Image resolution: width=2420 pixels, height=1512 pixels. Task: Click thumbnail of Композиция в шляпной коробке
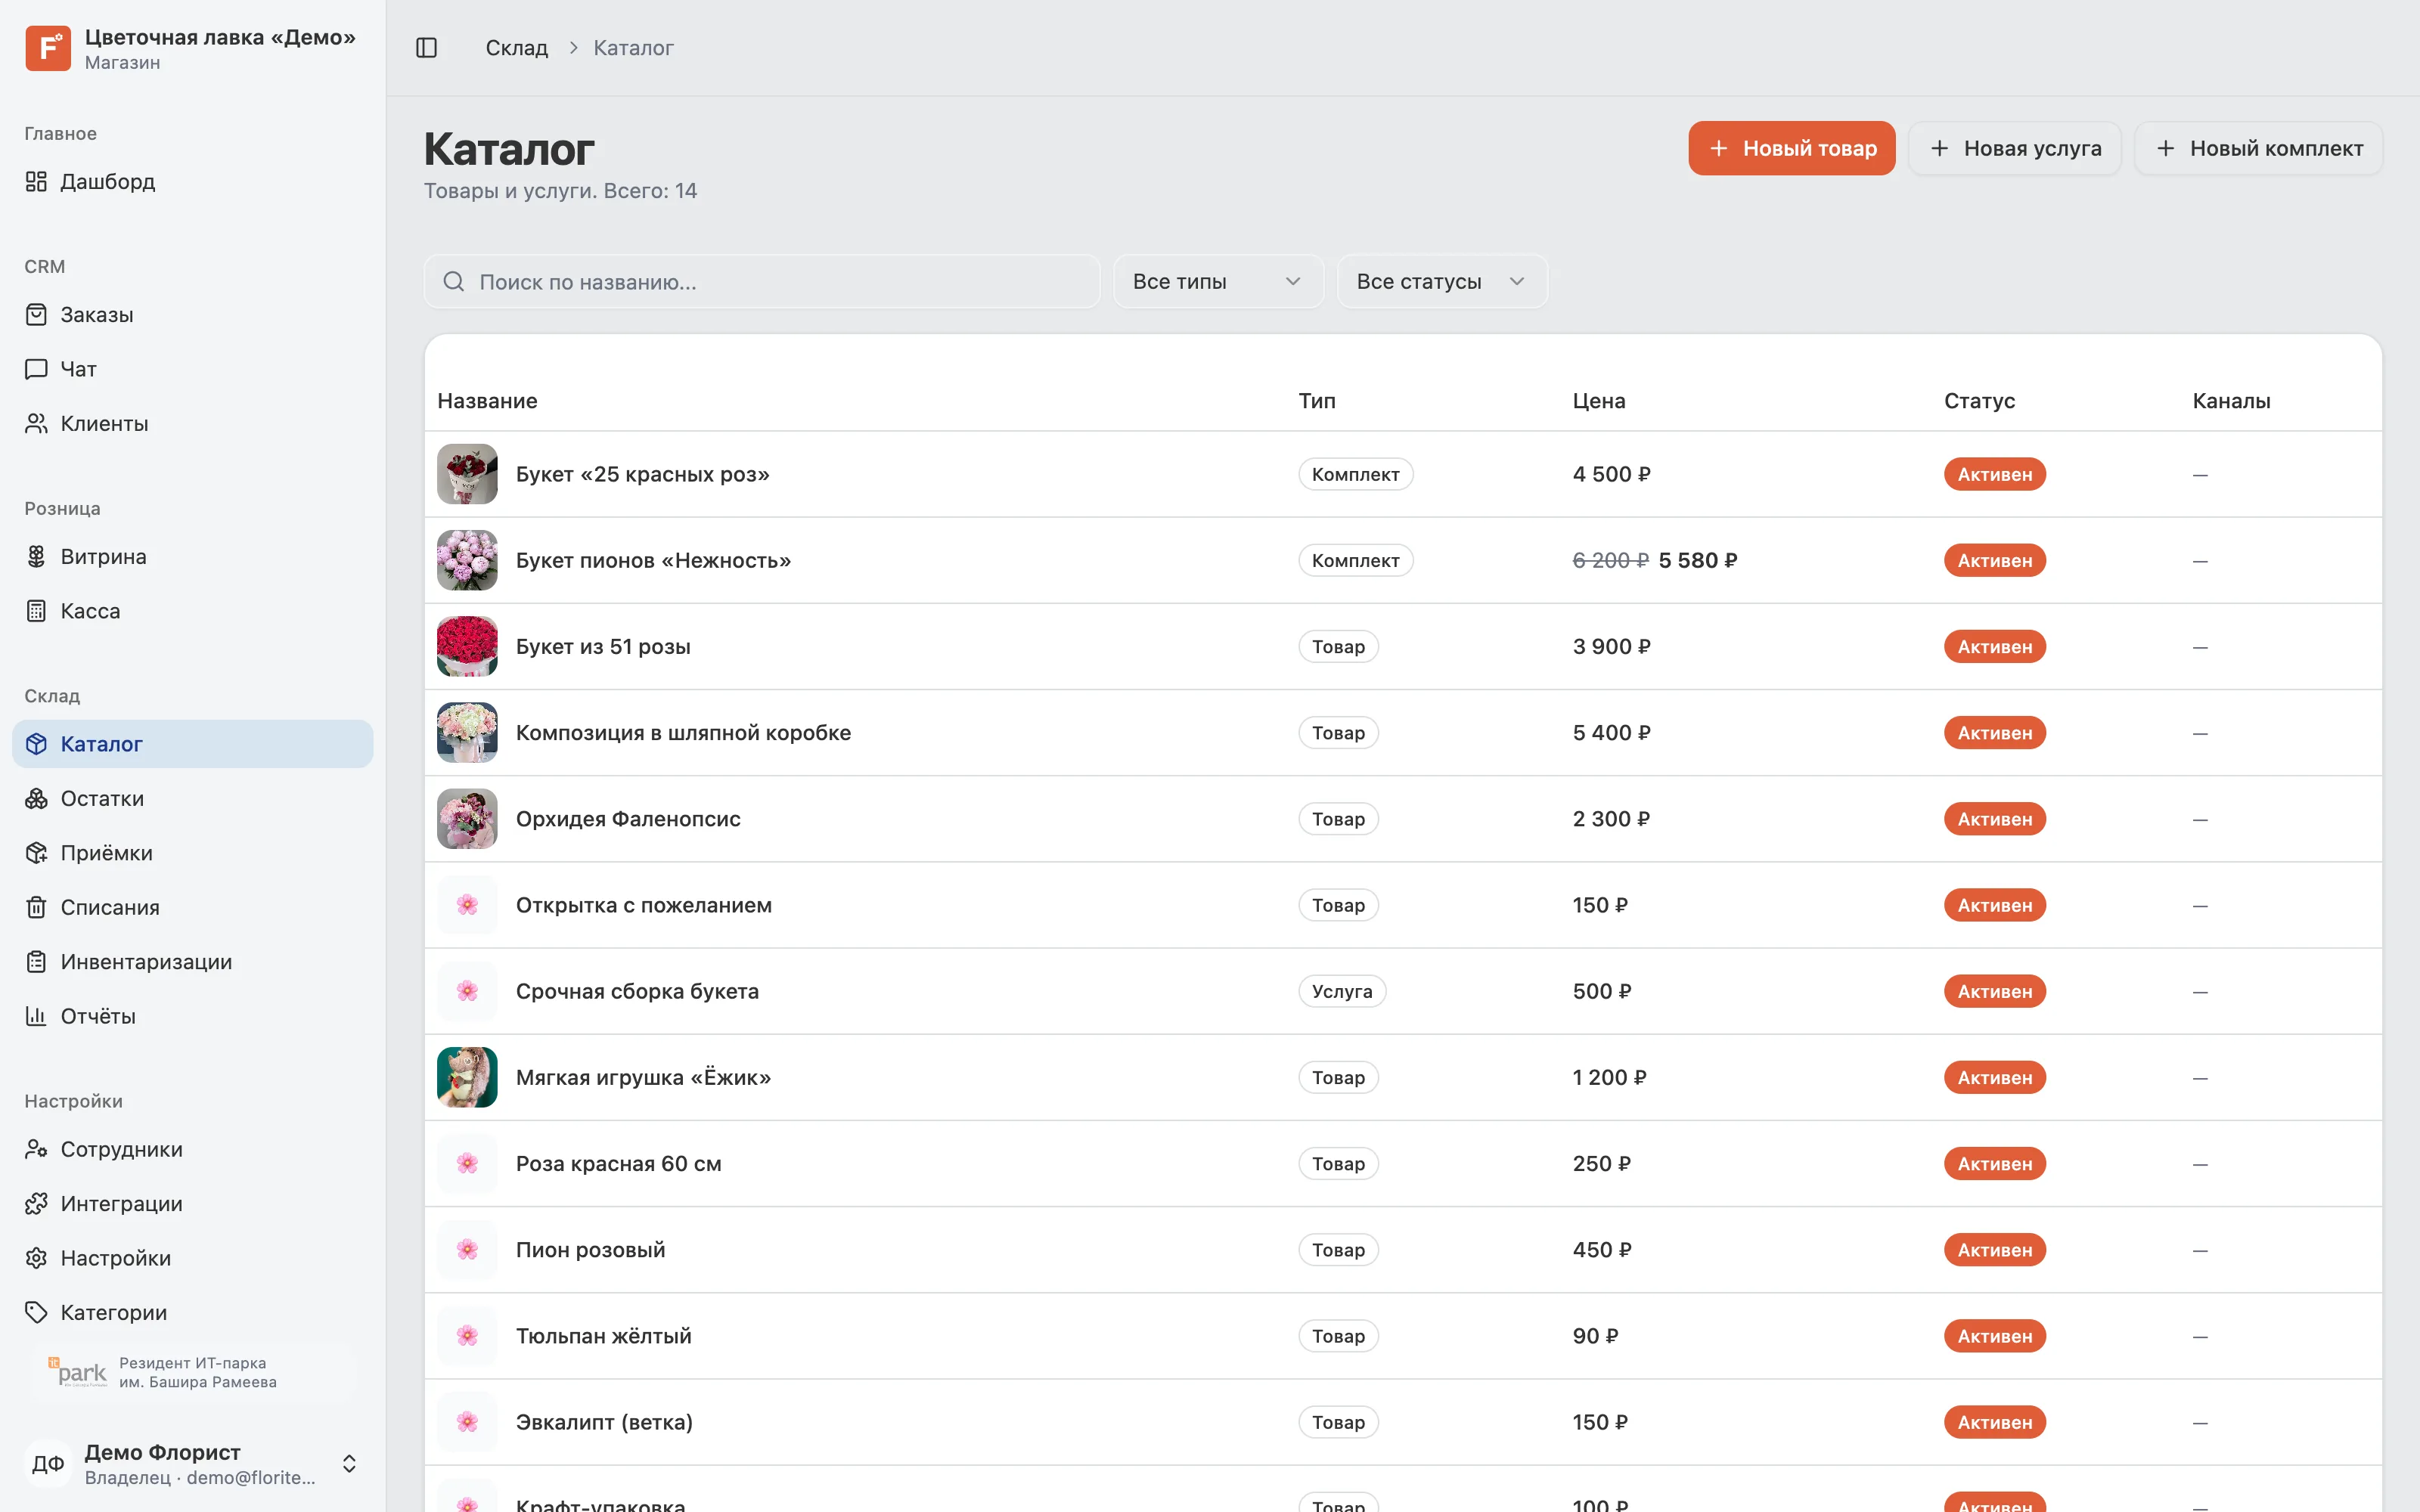point(467,732)
